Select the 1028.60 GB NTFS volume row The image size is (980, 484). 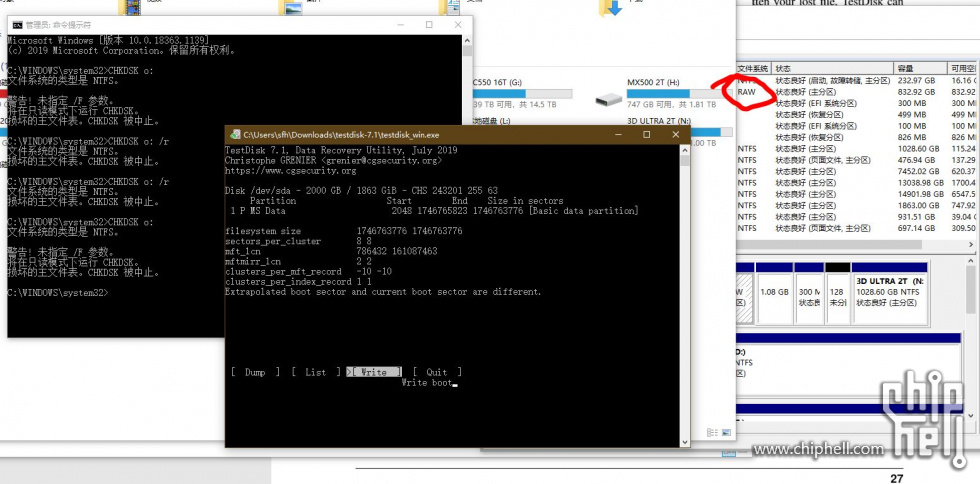tap(856, 149)
